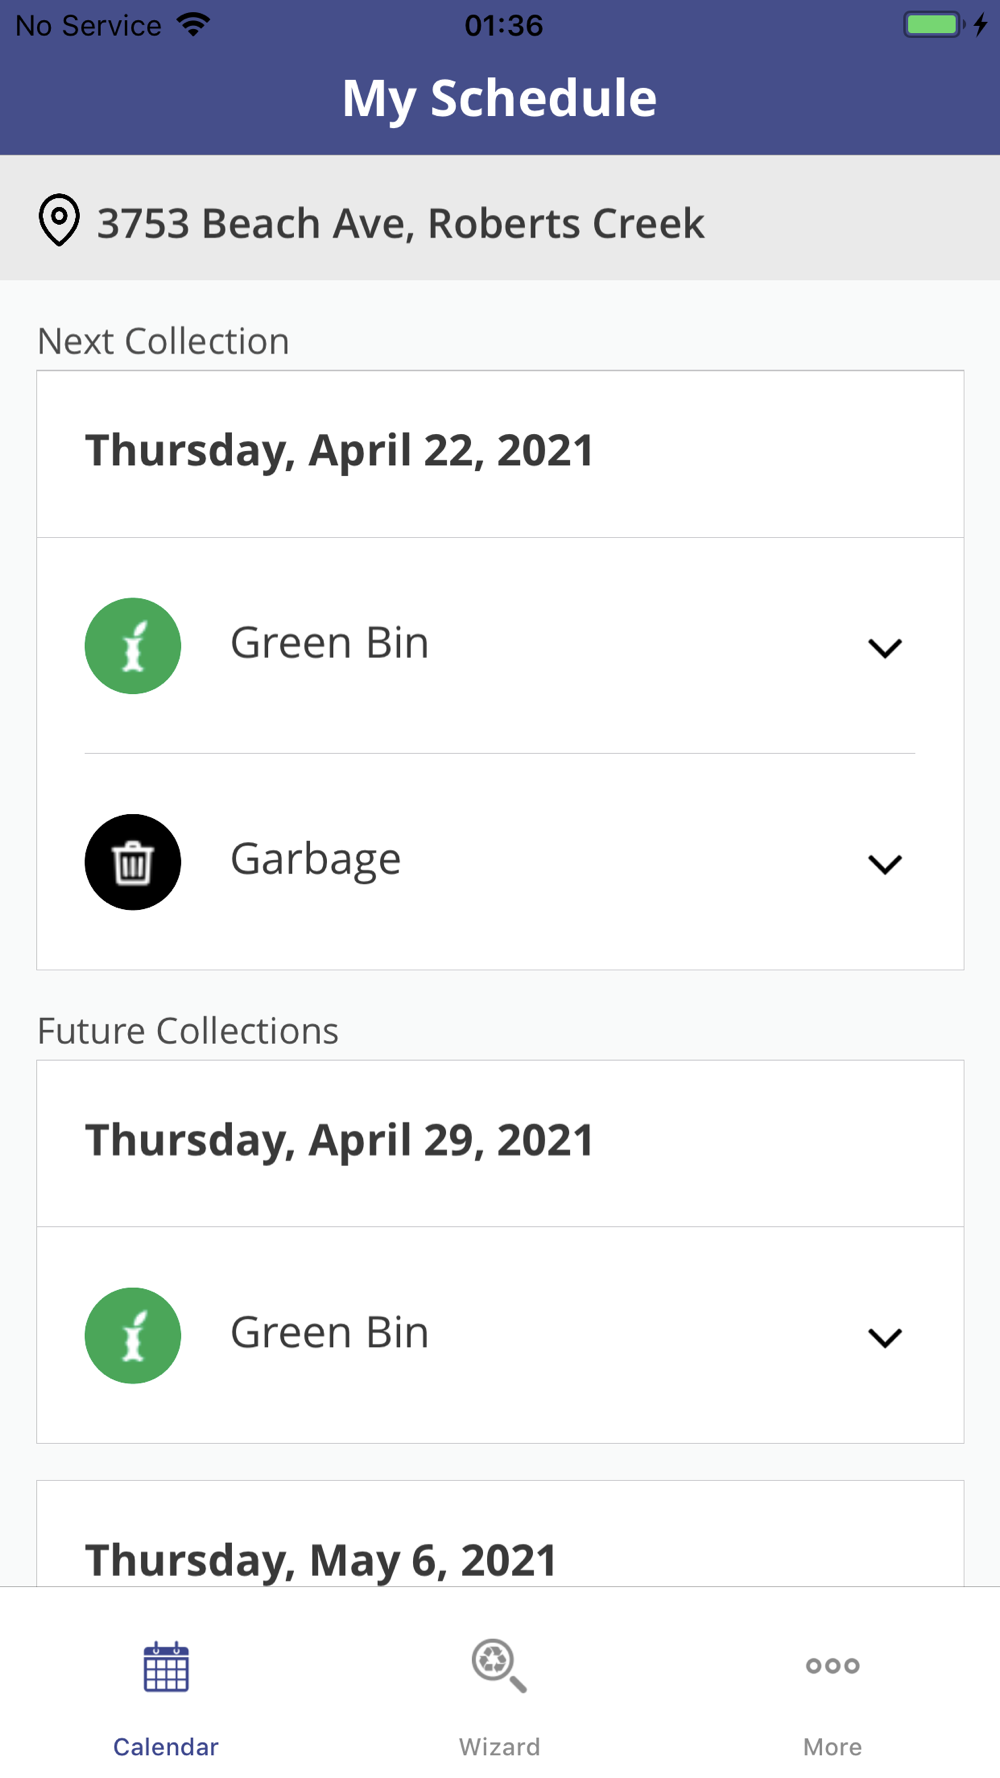Image resolution: width=1000 pixels, height=1778 pixels.
Task: Expand the Garbage collection details
Action: (x=885, y=864)
